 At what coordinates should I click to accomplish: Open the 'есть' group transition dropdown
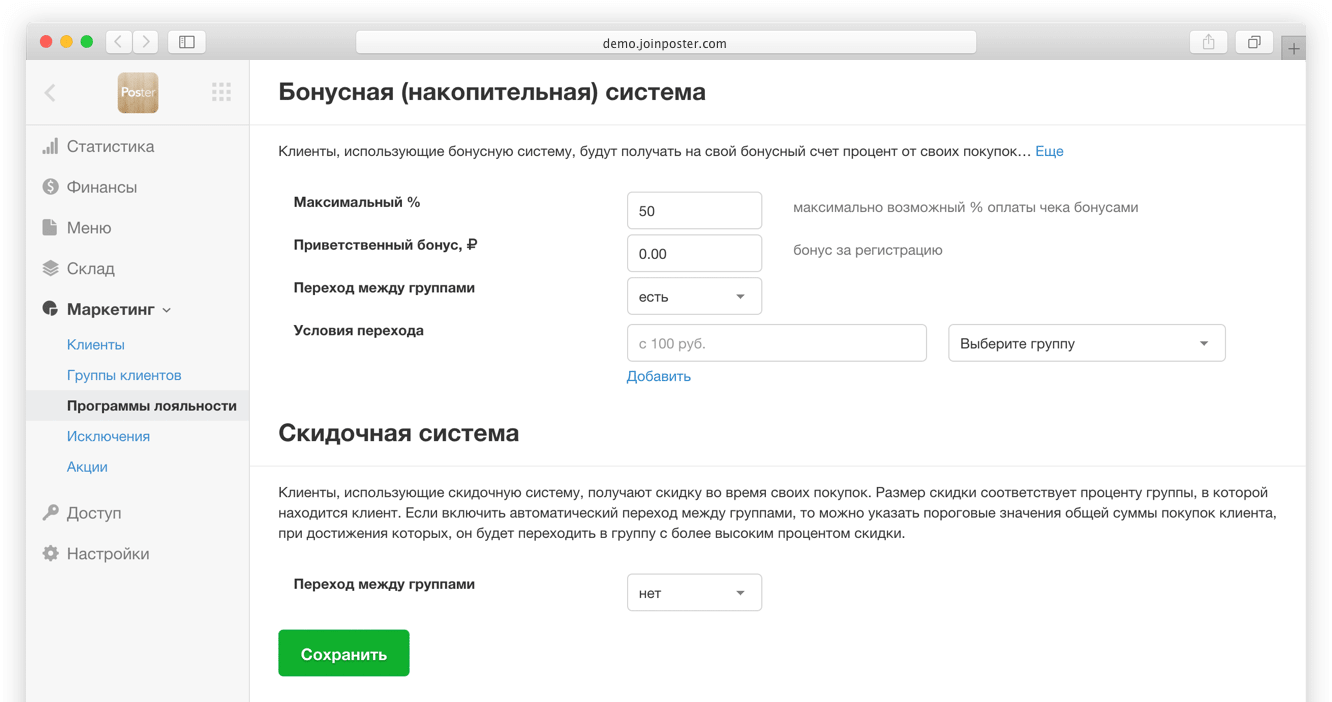[x=694, y=296]
